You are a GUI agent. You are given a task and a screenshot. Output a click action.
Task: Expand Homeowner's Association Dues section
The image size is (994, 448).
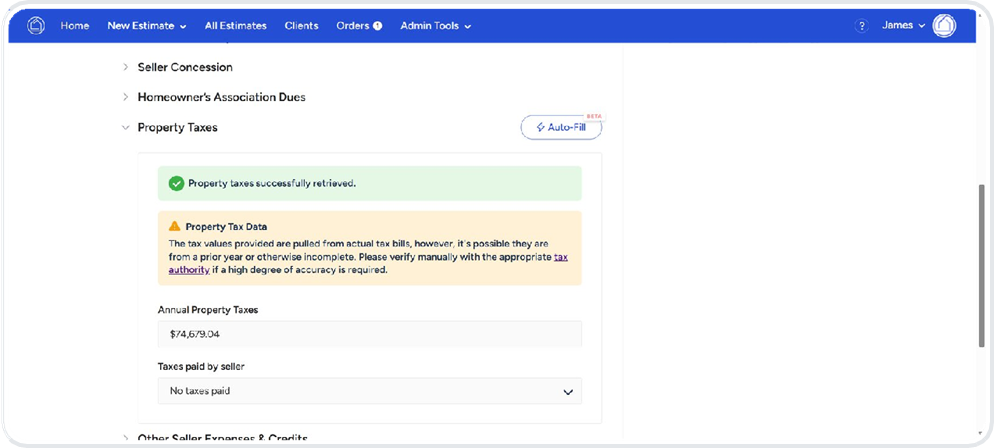[x=221, y=97]
